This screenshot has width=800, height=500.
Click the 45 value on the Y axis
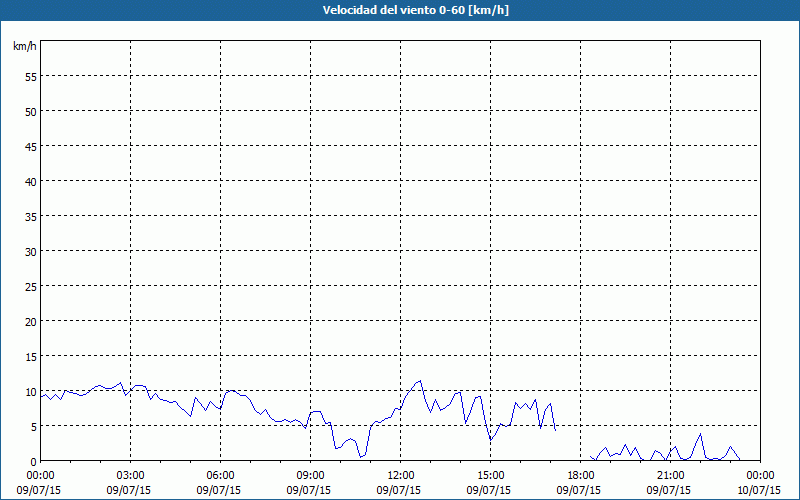(31, 146)
